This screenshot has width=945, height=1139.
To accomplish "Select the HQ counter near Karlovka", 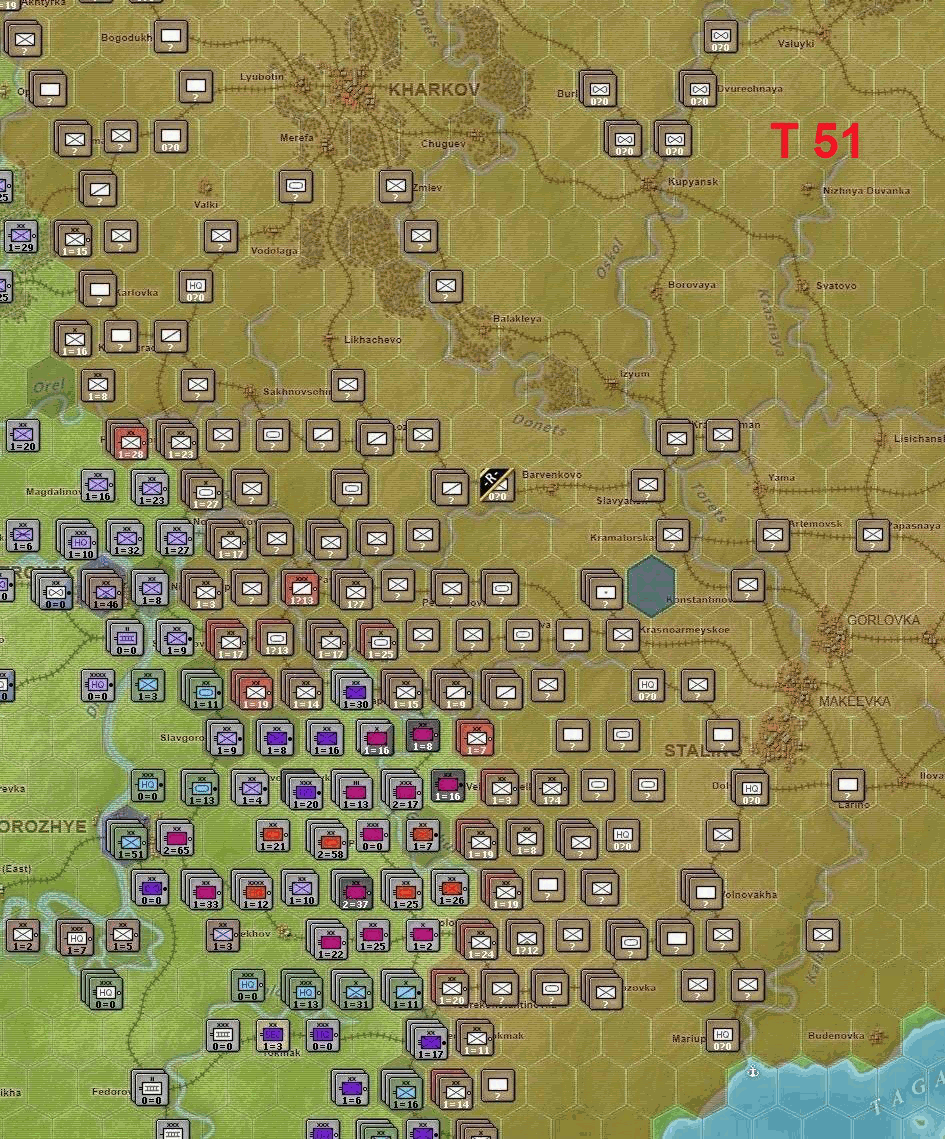I will click(x=196, y=288).
